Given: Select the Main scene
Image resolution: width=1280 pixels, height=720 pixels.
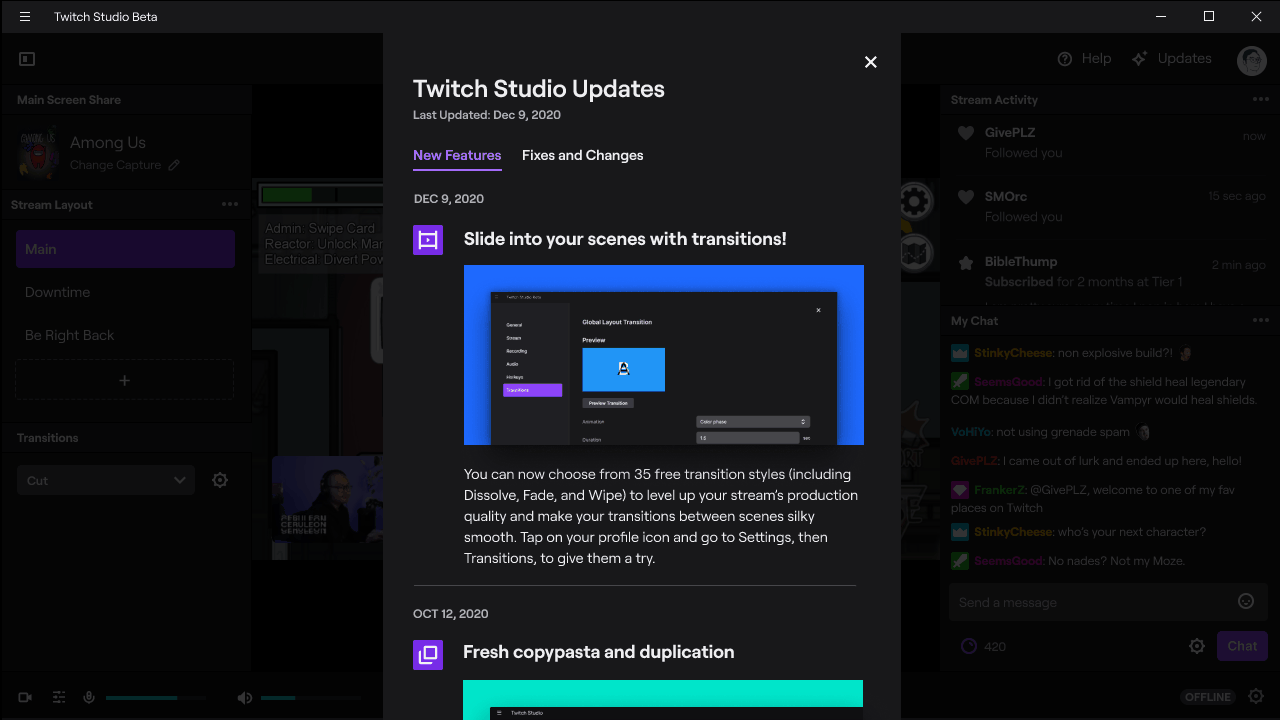Looking at the screenshot, I should click(125, 249).
